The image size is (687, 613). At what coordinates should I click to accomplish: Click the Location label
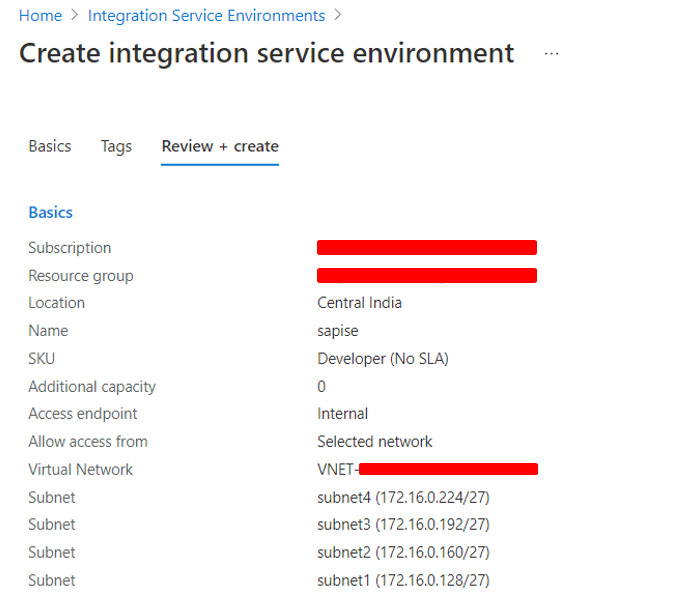pyautogui.click(x=57, y=303)
